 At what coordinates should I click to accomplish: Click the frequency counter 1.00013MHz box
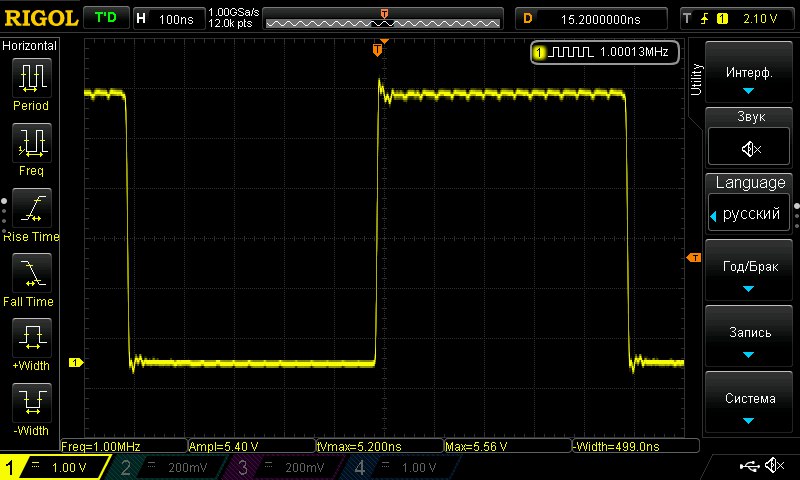point(605,52)
